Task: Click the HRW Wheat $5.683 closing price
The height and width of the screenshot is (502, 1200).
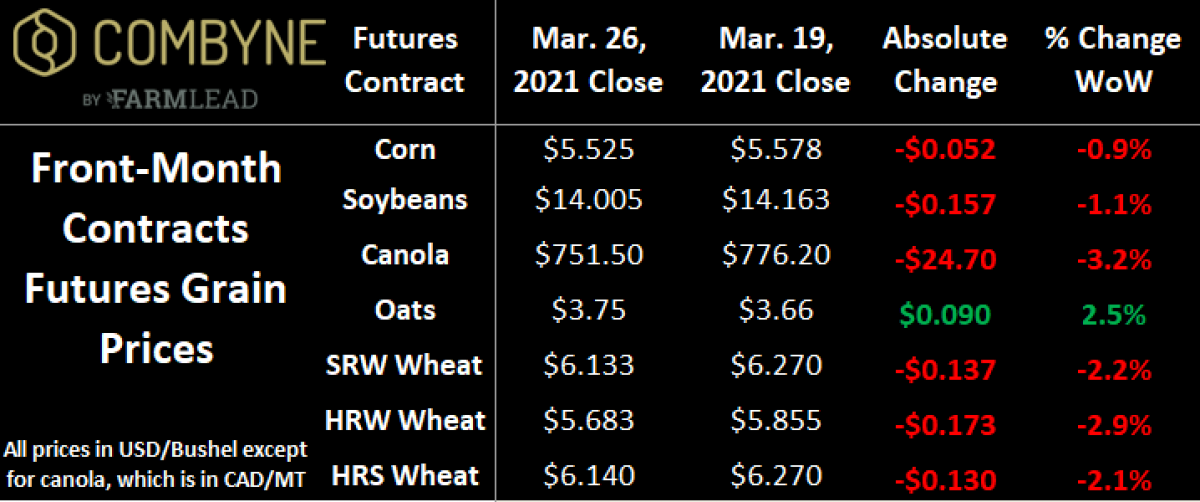Action: pos(587,420)
